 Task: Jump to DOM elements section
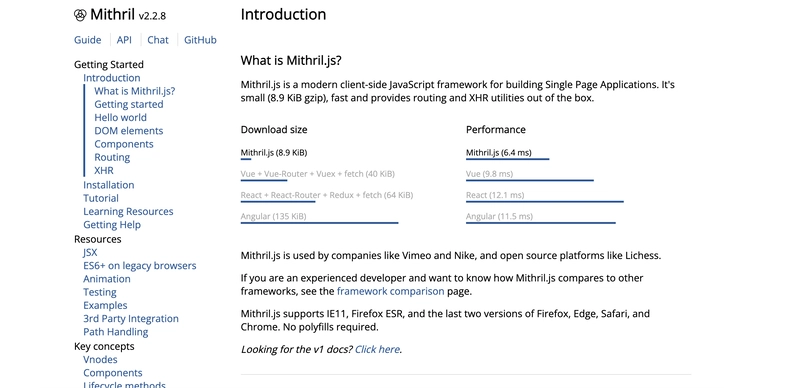click(129, 131)
